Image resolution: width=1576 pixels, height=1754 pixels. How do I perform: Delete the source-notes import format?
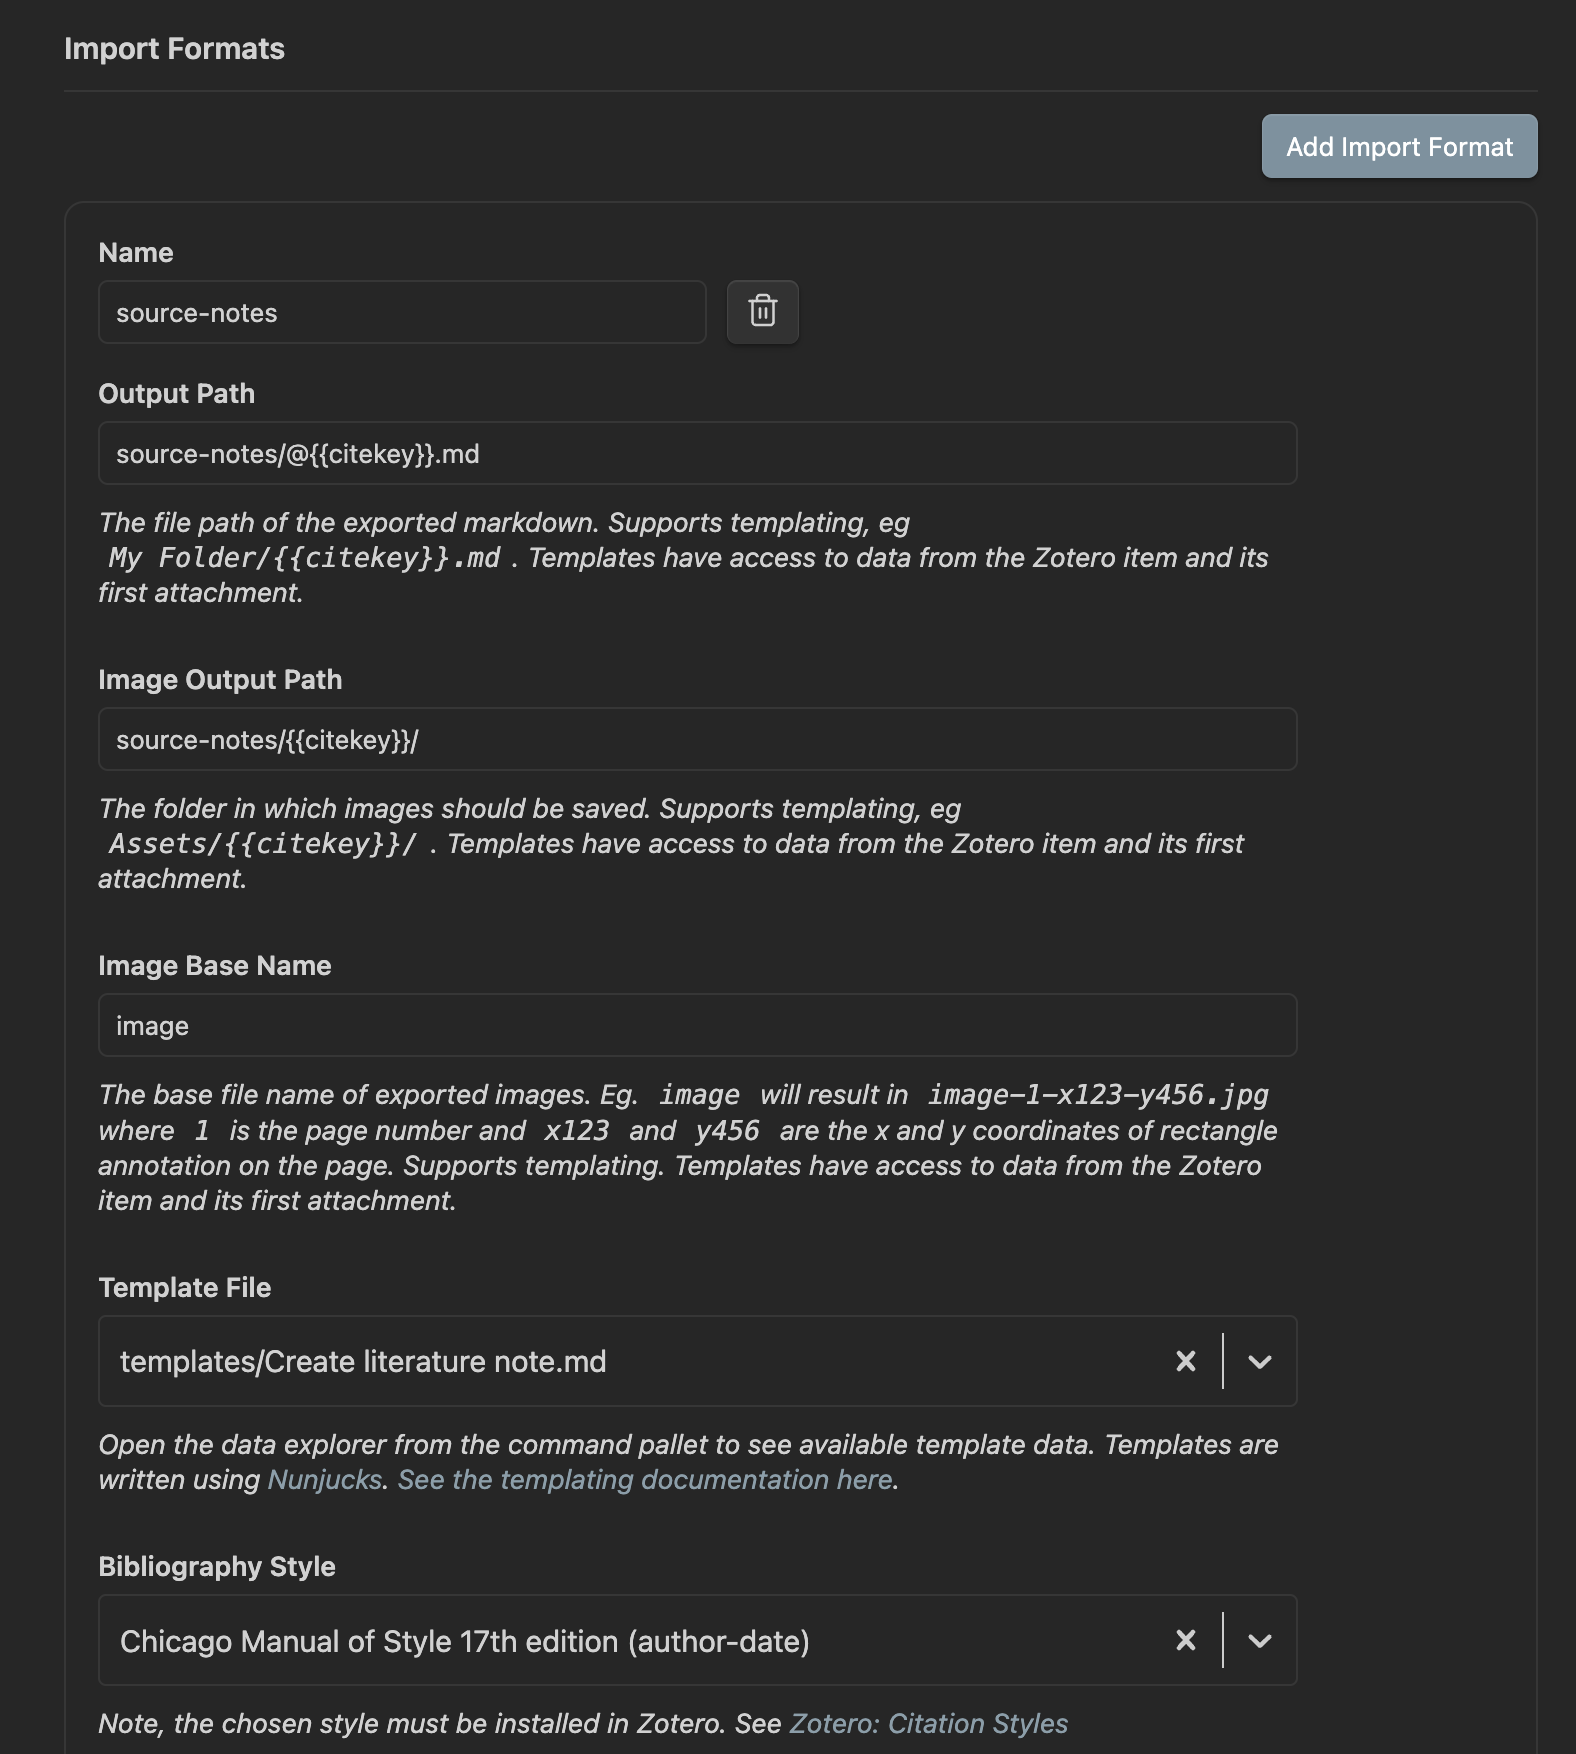pos(762,312)
